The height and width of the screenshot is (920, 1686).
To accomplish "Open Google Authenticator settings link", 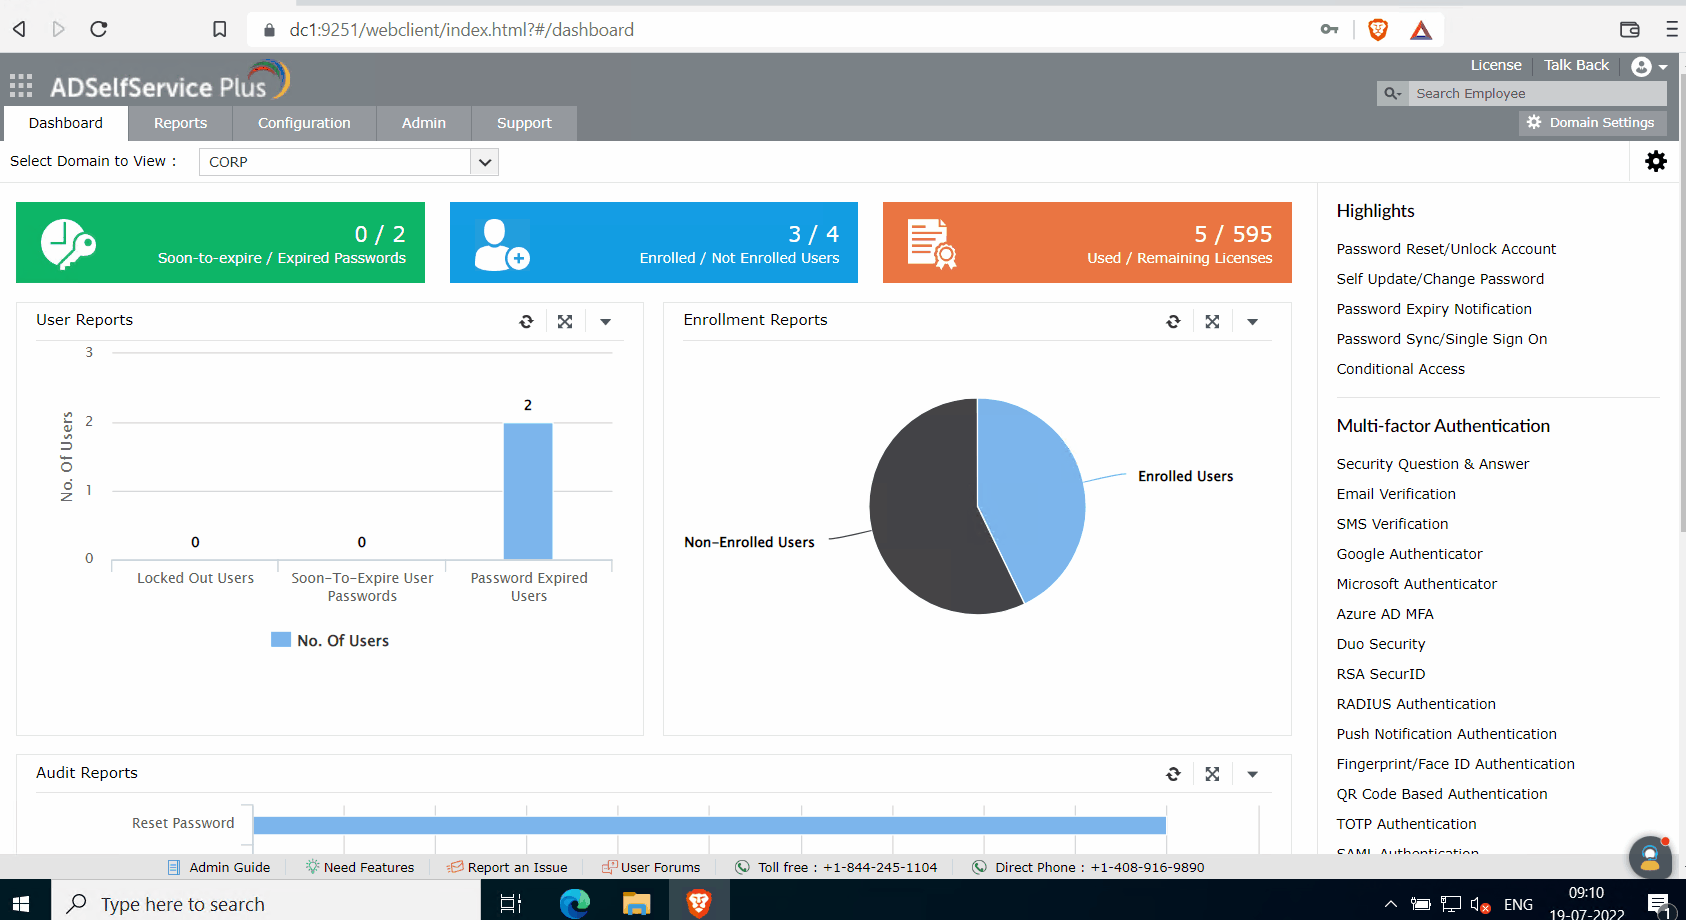I will click(1409, 554).
